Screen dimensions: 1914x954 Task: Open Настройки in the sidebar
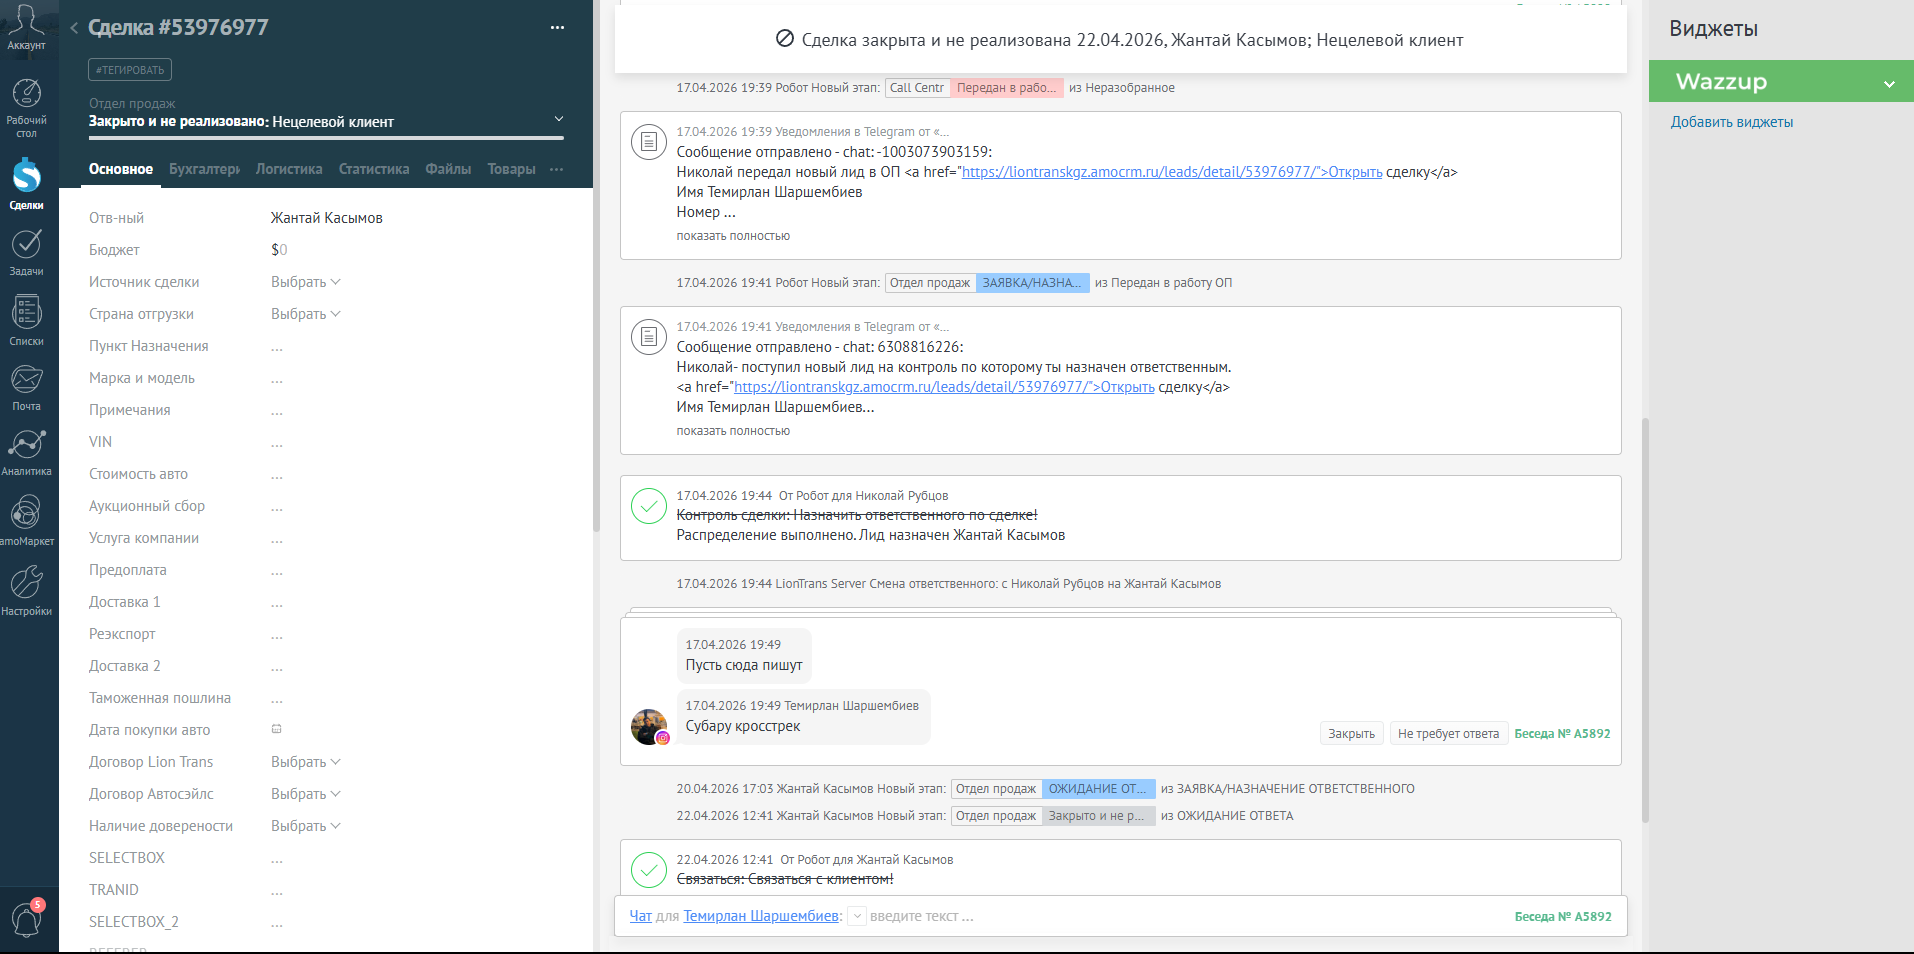coord(26,590)
